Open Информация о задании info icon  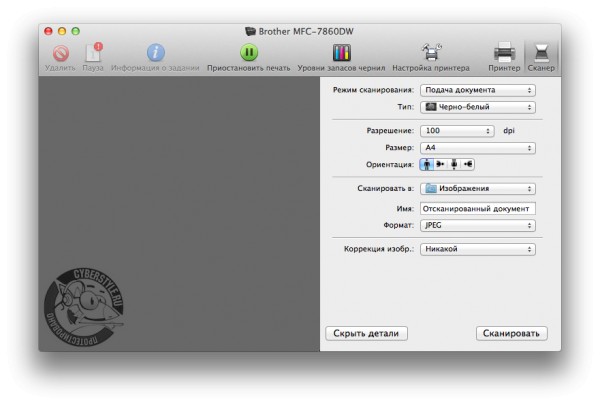click(x=156, y=52)
